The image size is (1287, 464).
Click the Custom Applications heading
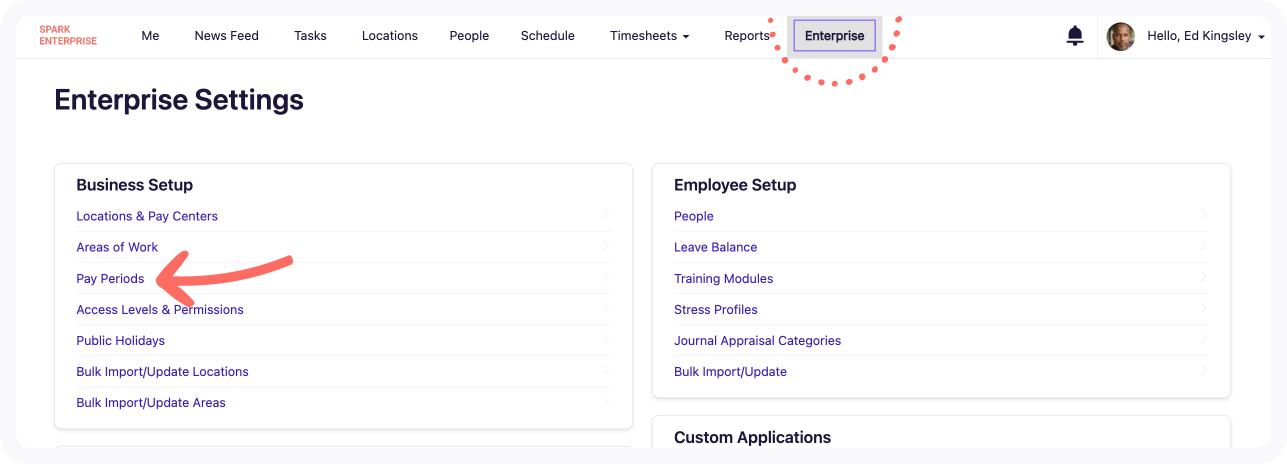tap(752, 437)
